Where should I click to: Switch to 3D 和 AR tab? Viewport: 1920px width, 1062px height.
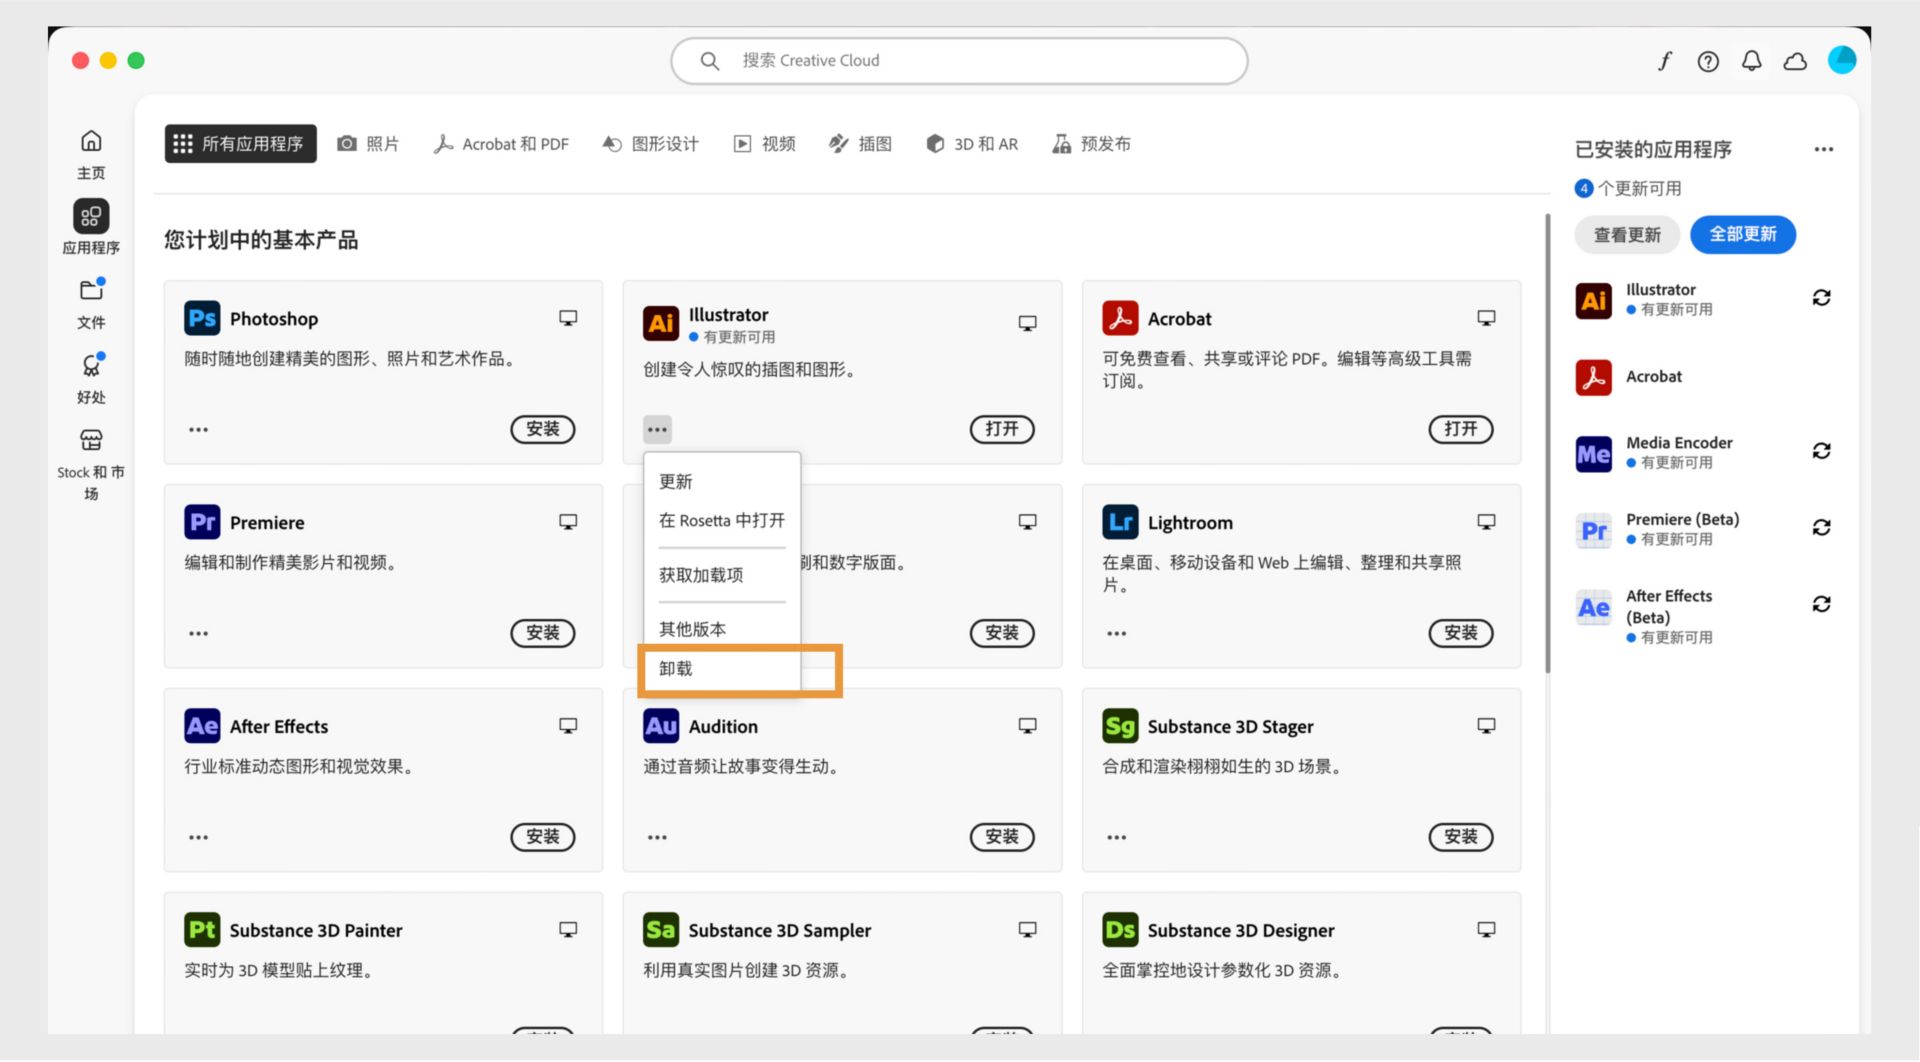click(x=972, y=144)
